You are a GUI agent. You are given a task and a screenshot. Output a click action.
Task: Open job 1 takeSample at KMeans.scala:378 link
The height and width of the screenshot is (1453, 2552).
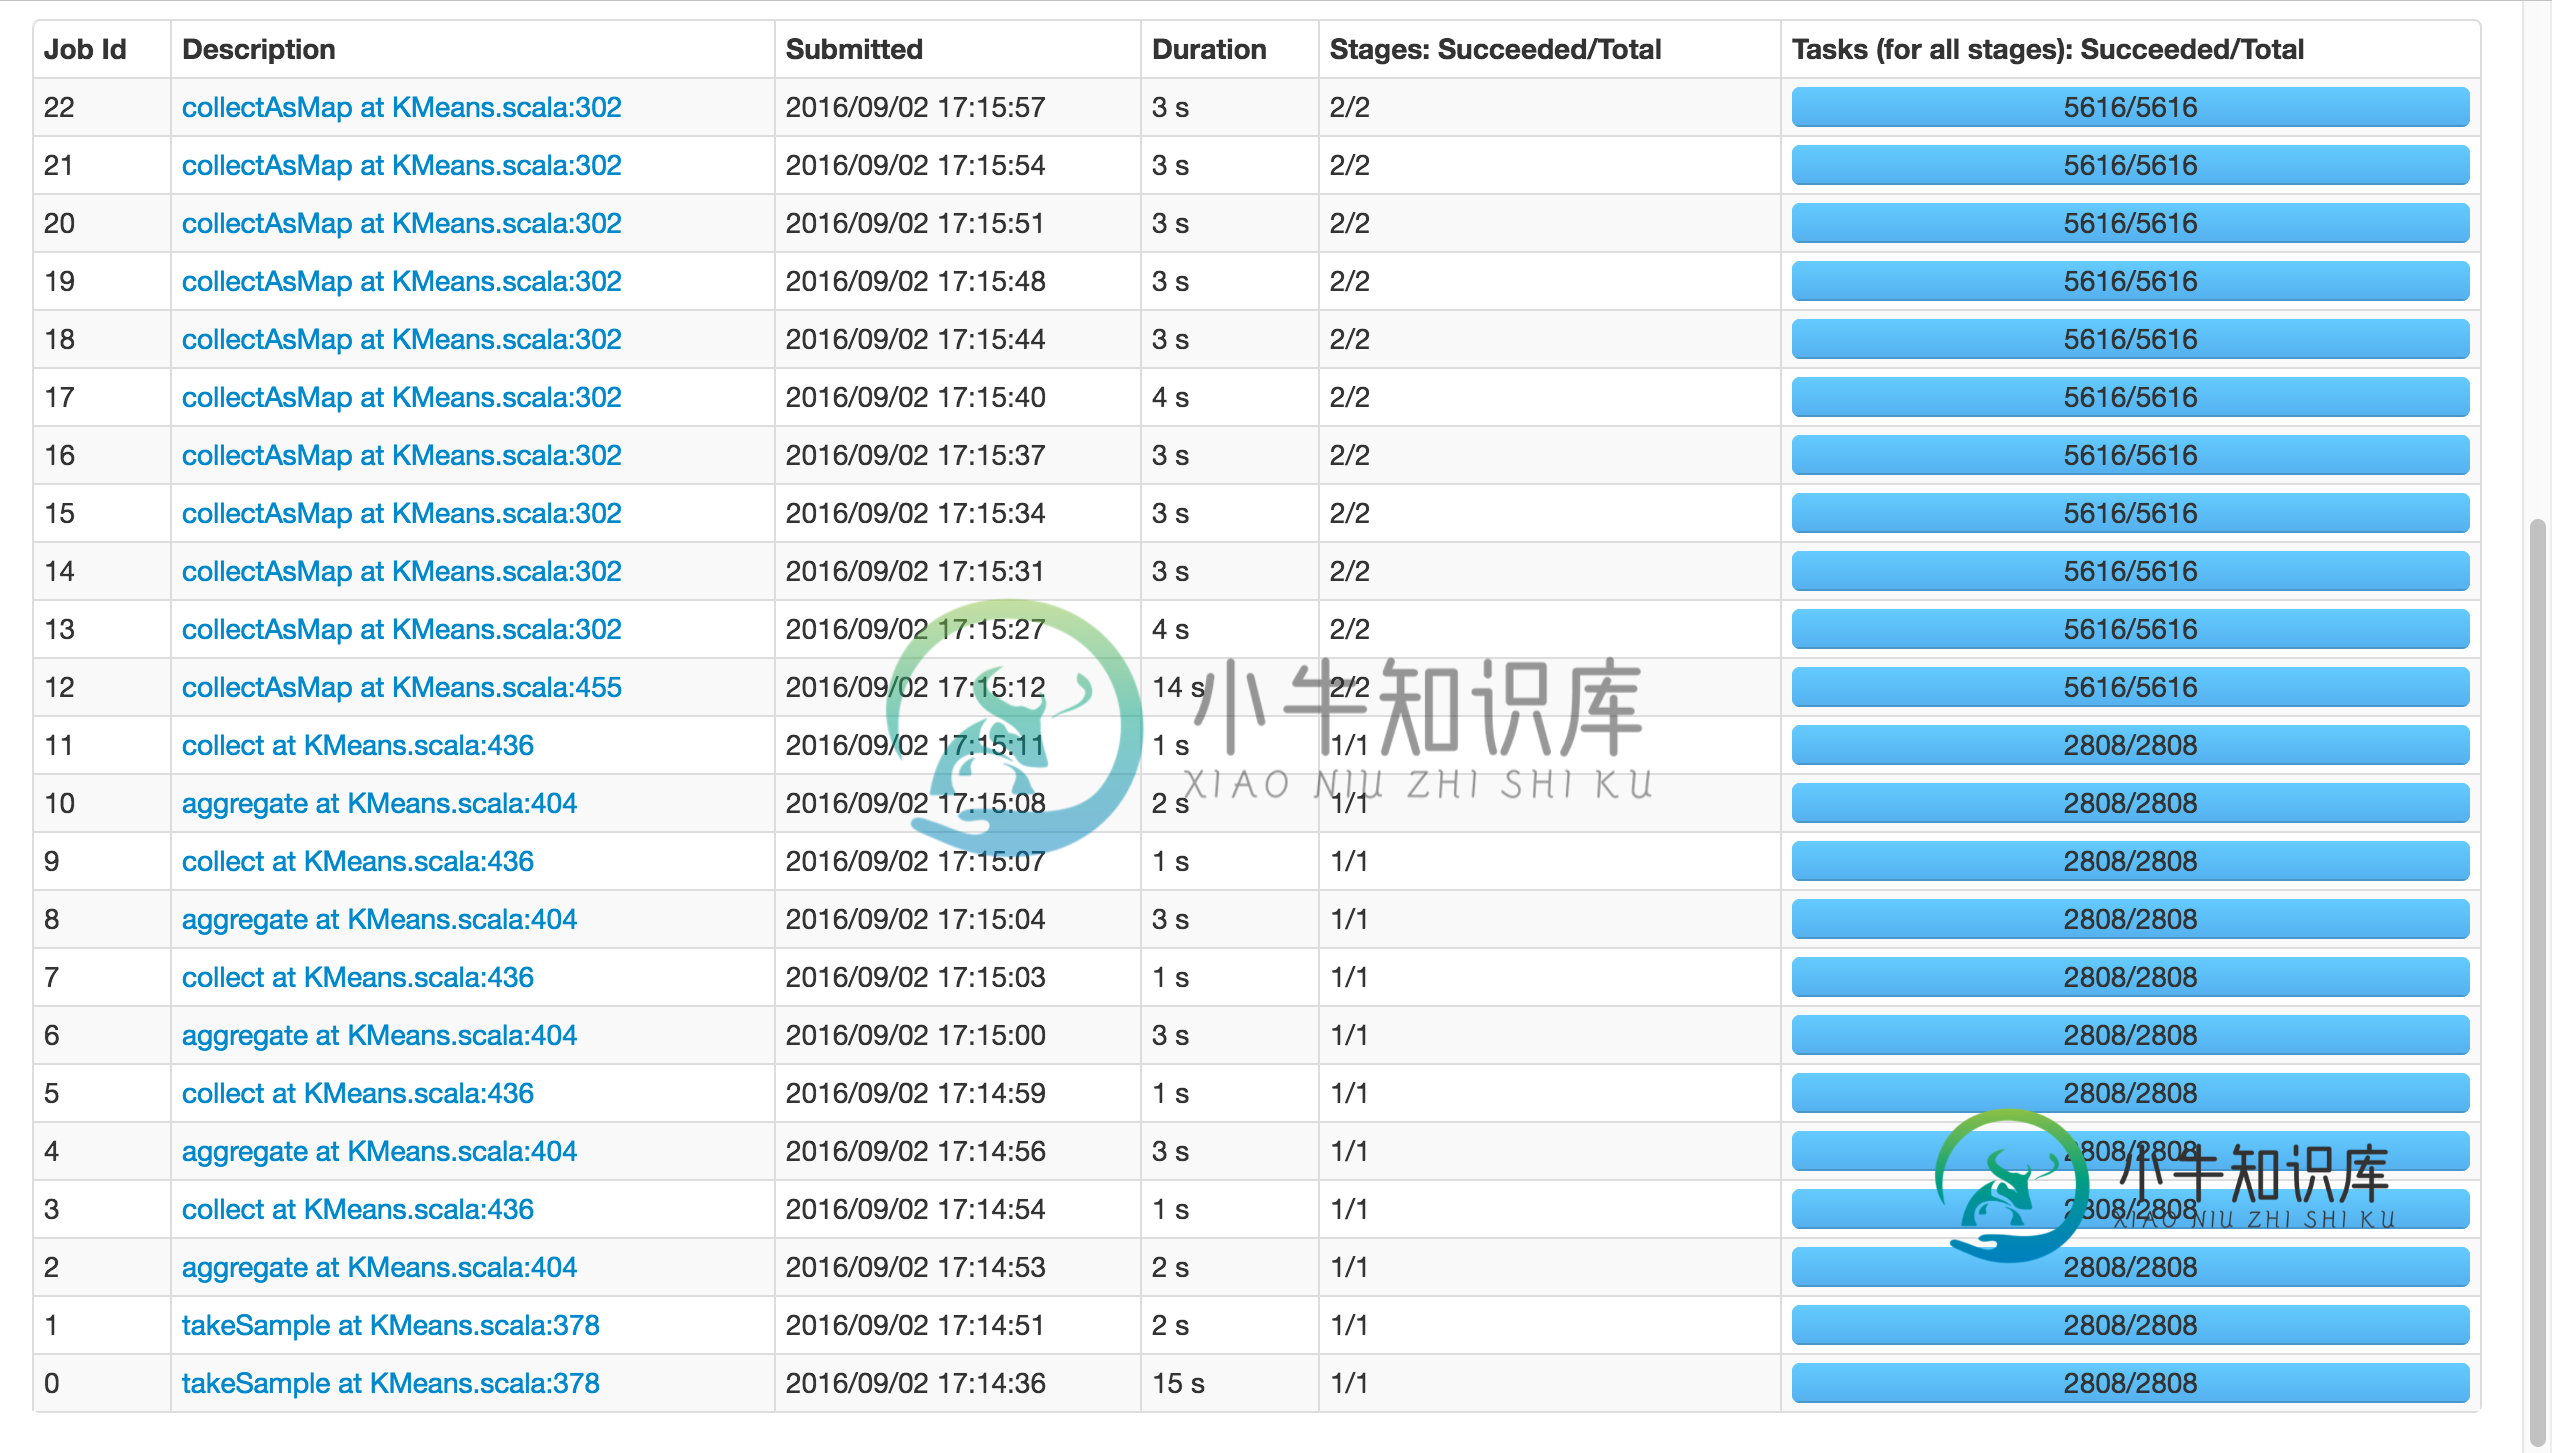tap(390, 1325)
